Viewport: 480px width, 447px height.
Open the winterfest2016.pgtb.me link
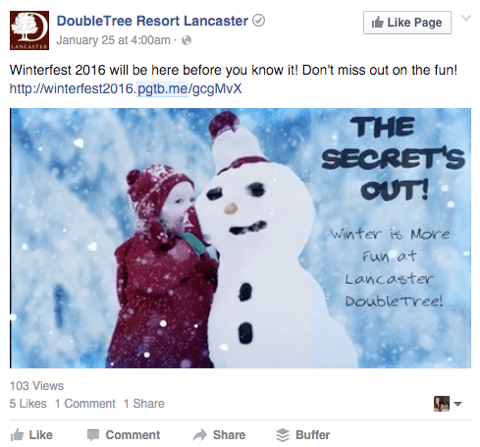pos(126,89)
